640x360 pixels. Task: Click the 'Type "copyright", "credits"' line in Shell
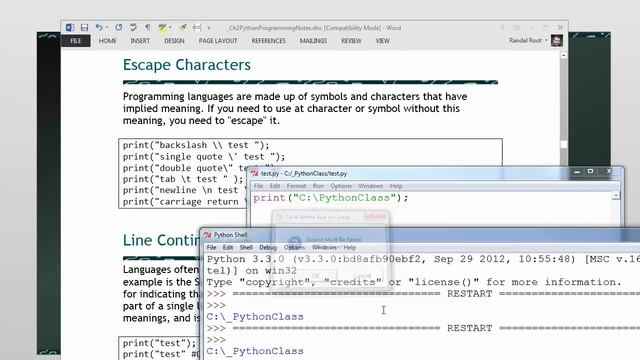pos(414,282)
